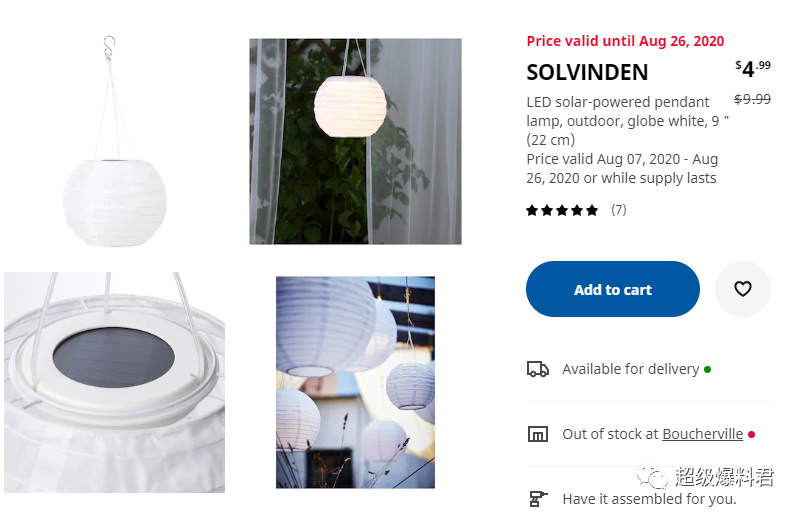Screen dimensions: 800x512
Task: Open the Boucherville store link
Action: [702, 434]
